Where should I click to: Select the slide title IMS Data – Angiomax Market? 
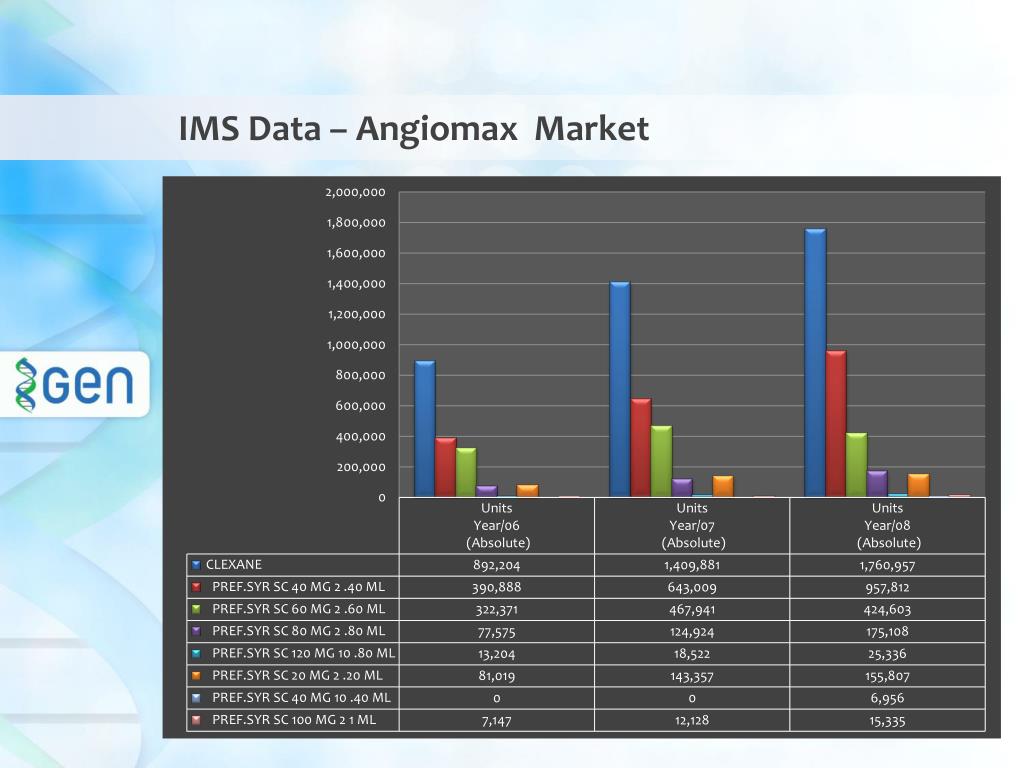coord(413,128)
